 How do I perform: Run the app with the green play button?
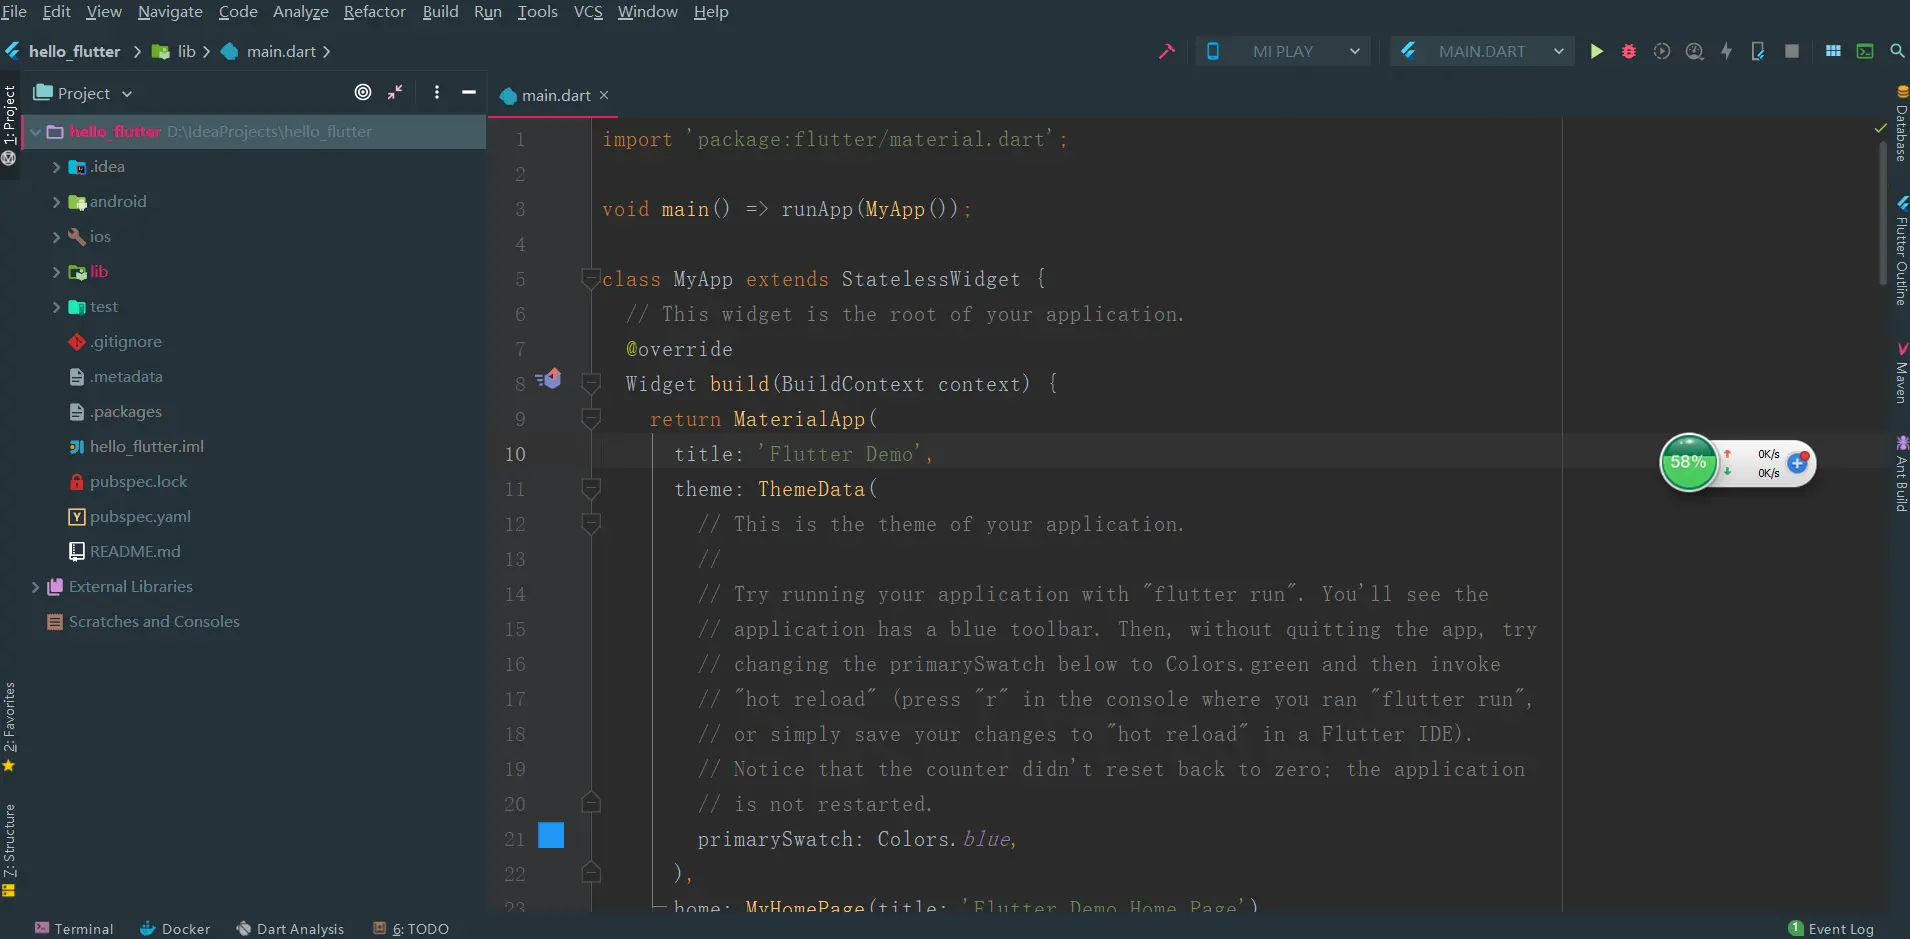1596,51
